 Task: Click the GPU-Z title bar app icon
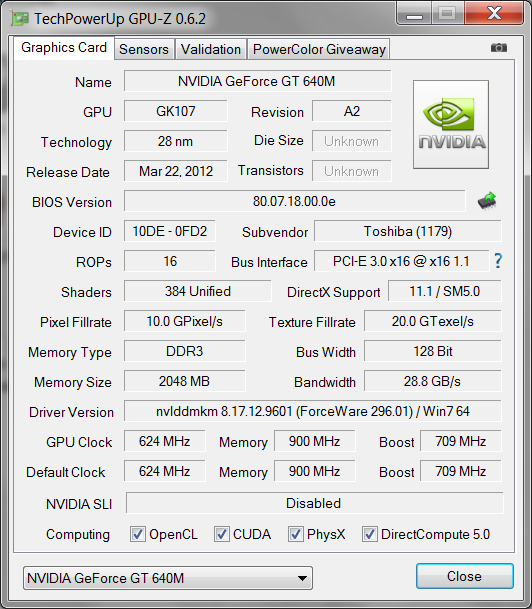[20, 19]
